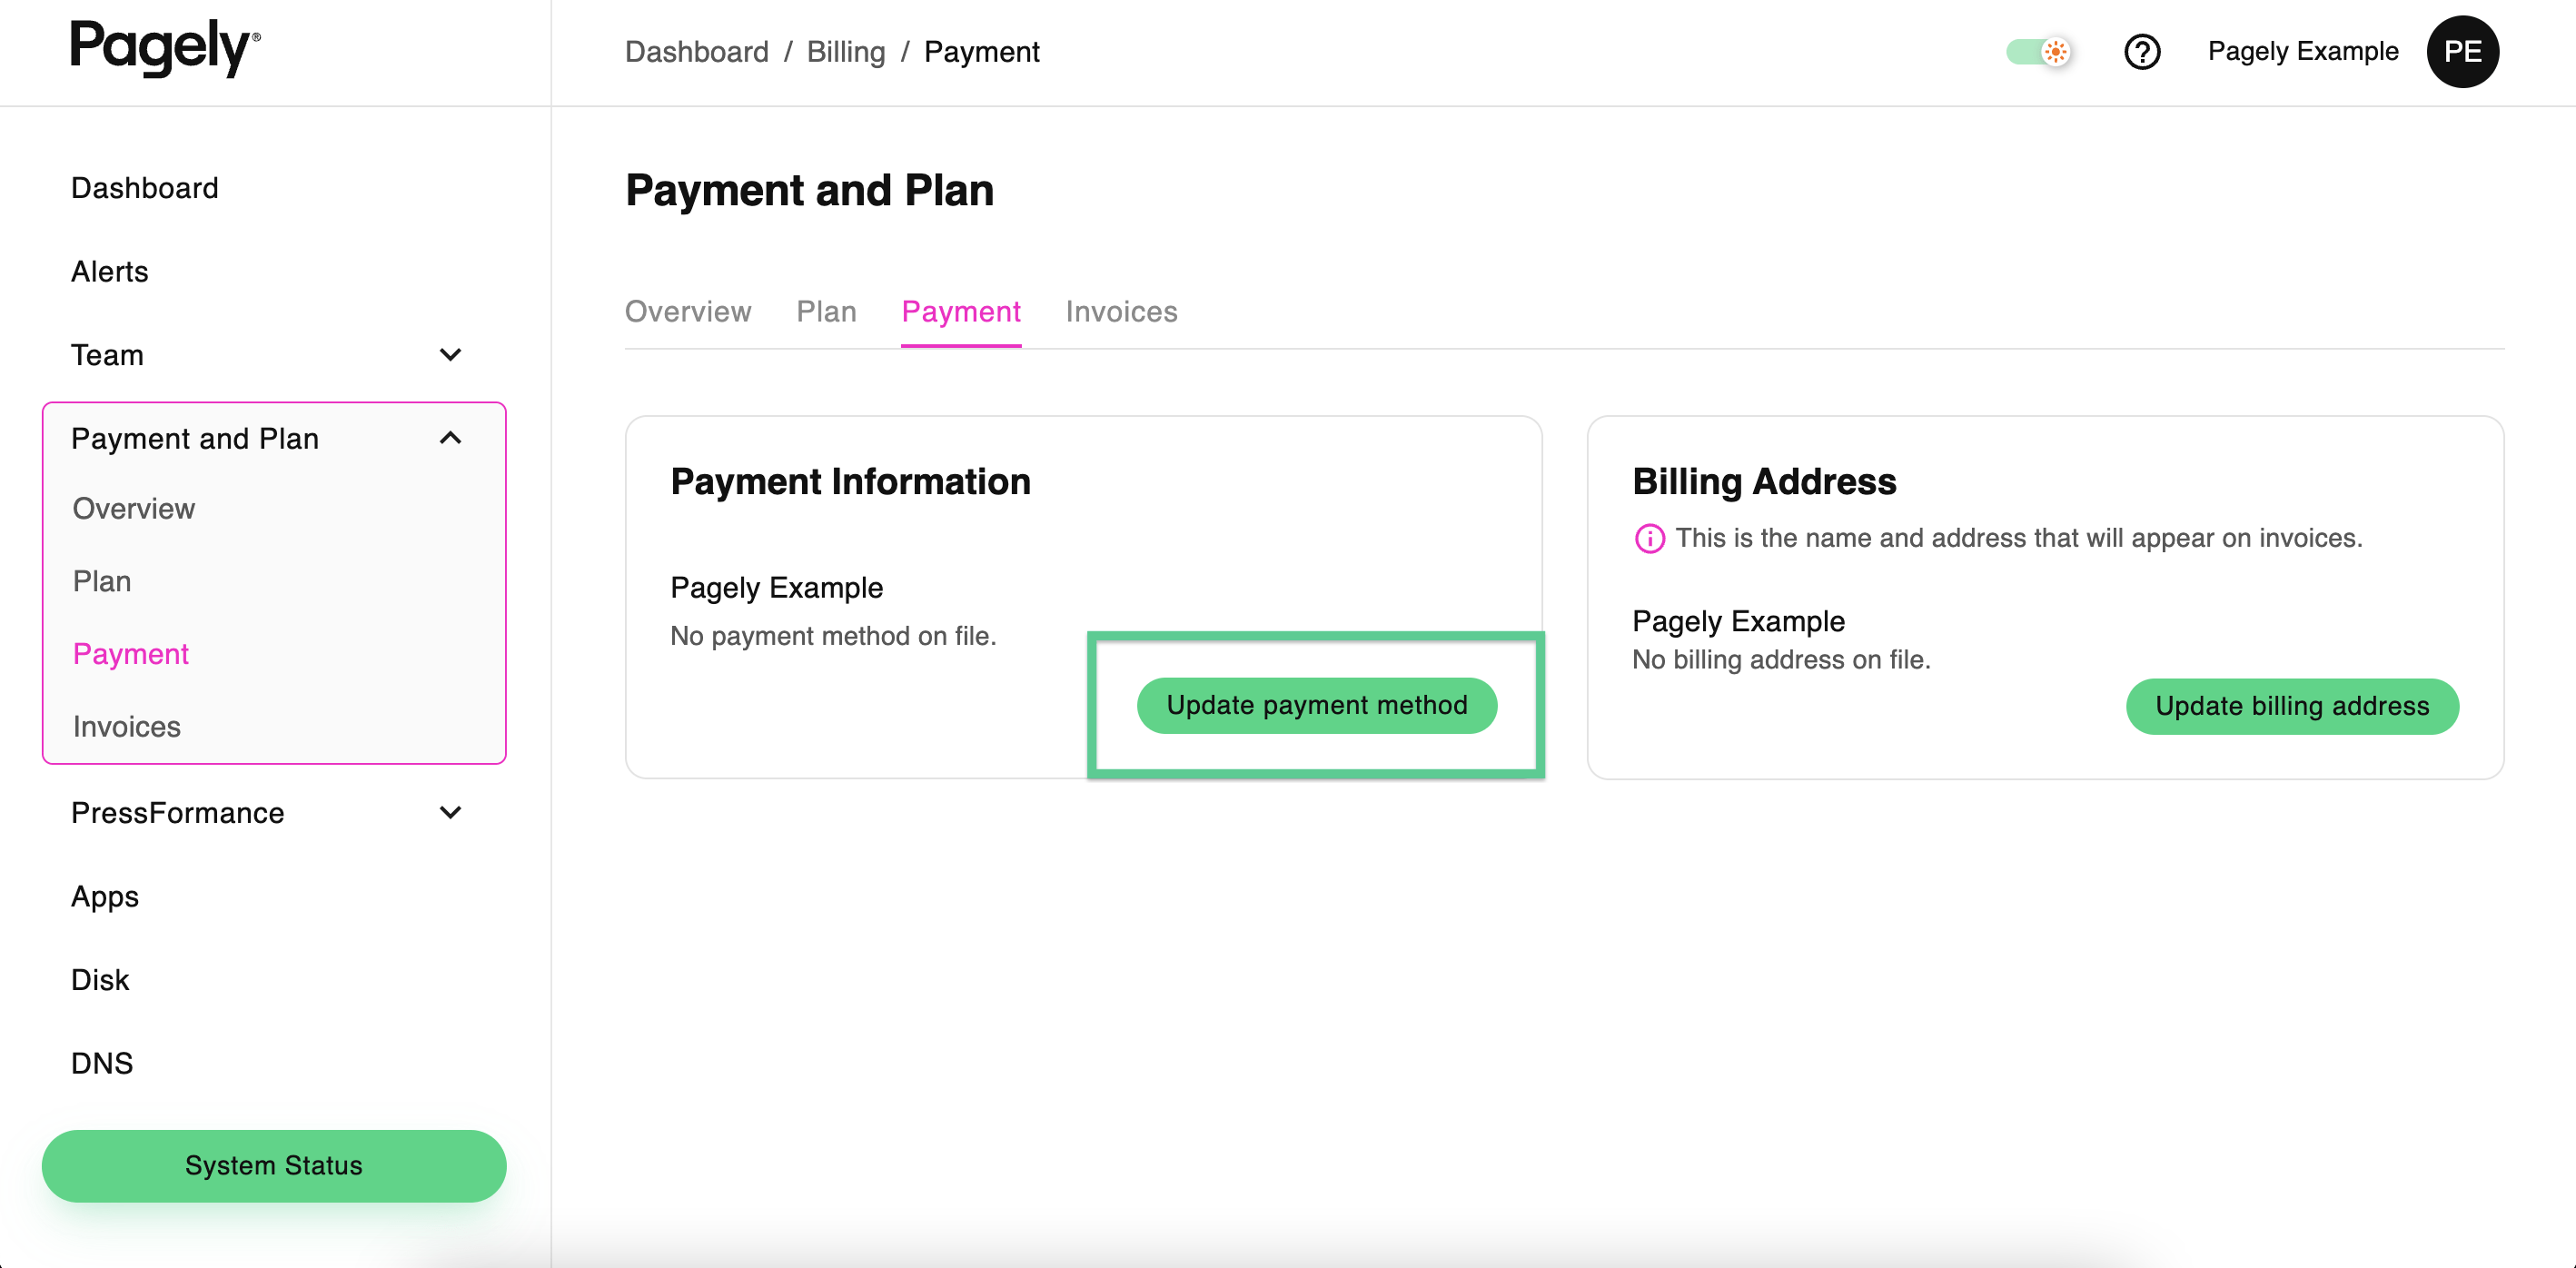Click the System Status button
This screenshot has width=2576, height=1268.
(x=274, y=1166)
